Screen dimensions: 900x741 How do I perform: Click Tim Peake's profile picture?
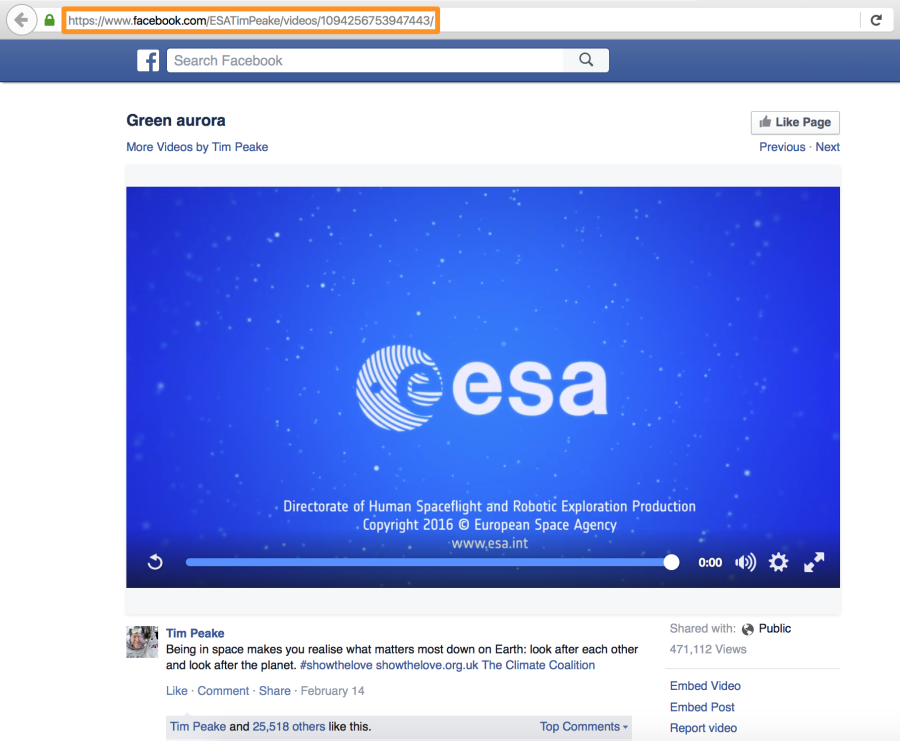pos(142,642)
